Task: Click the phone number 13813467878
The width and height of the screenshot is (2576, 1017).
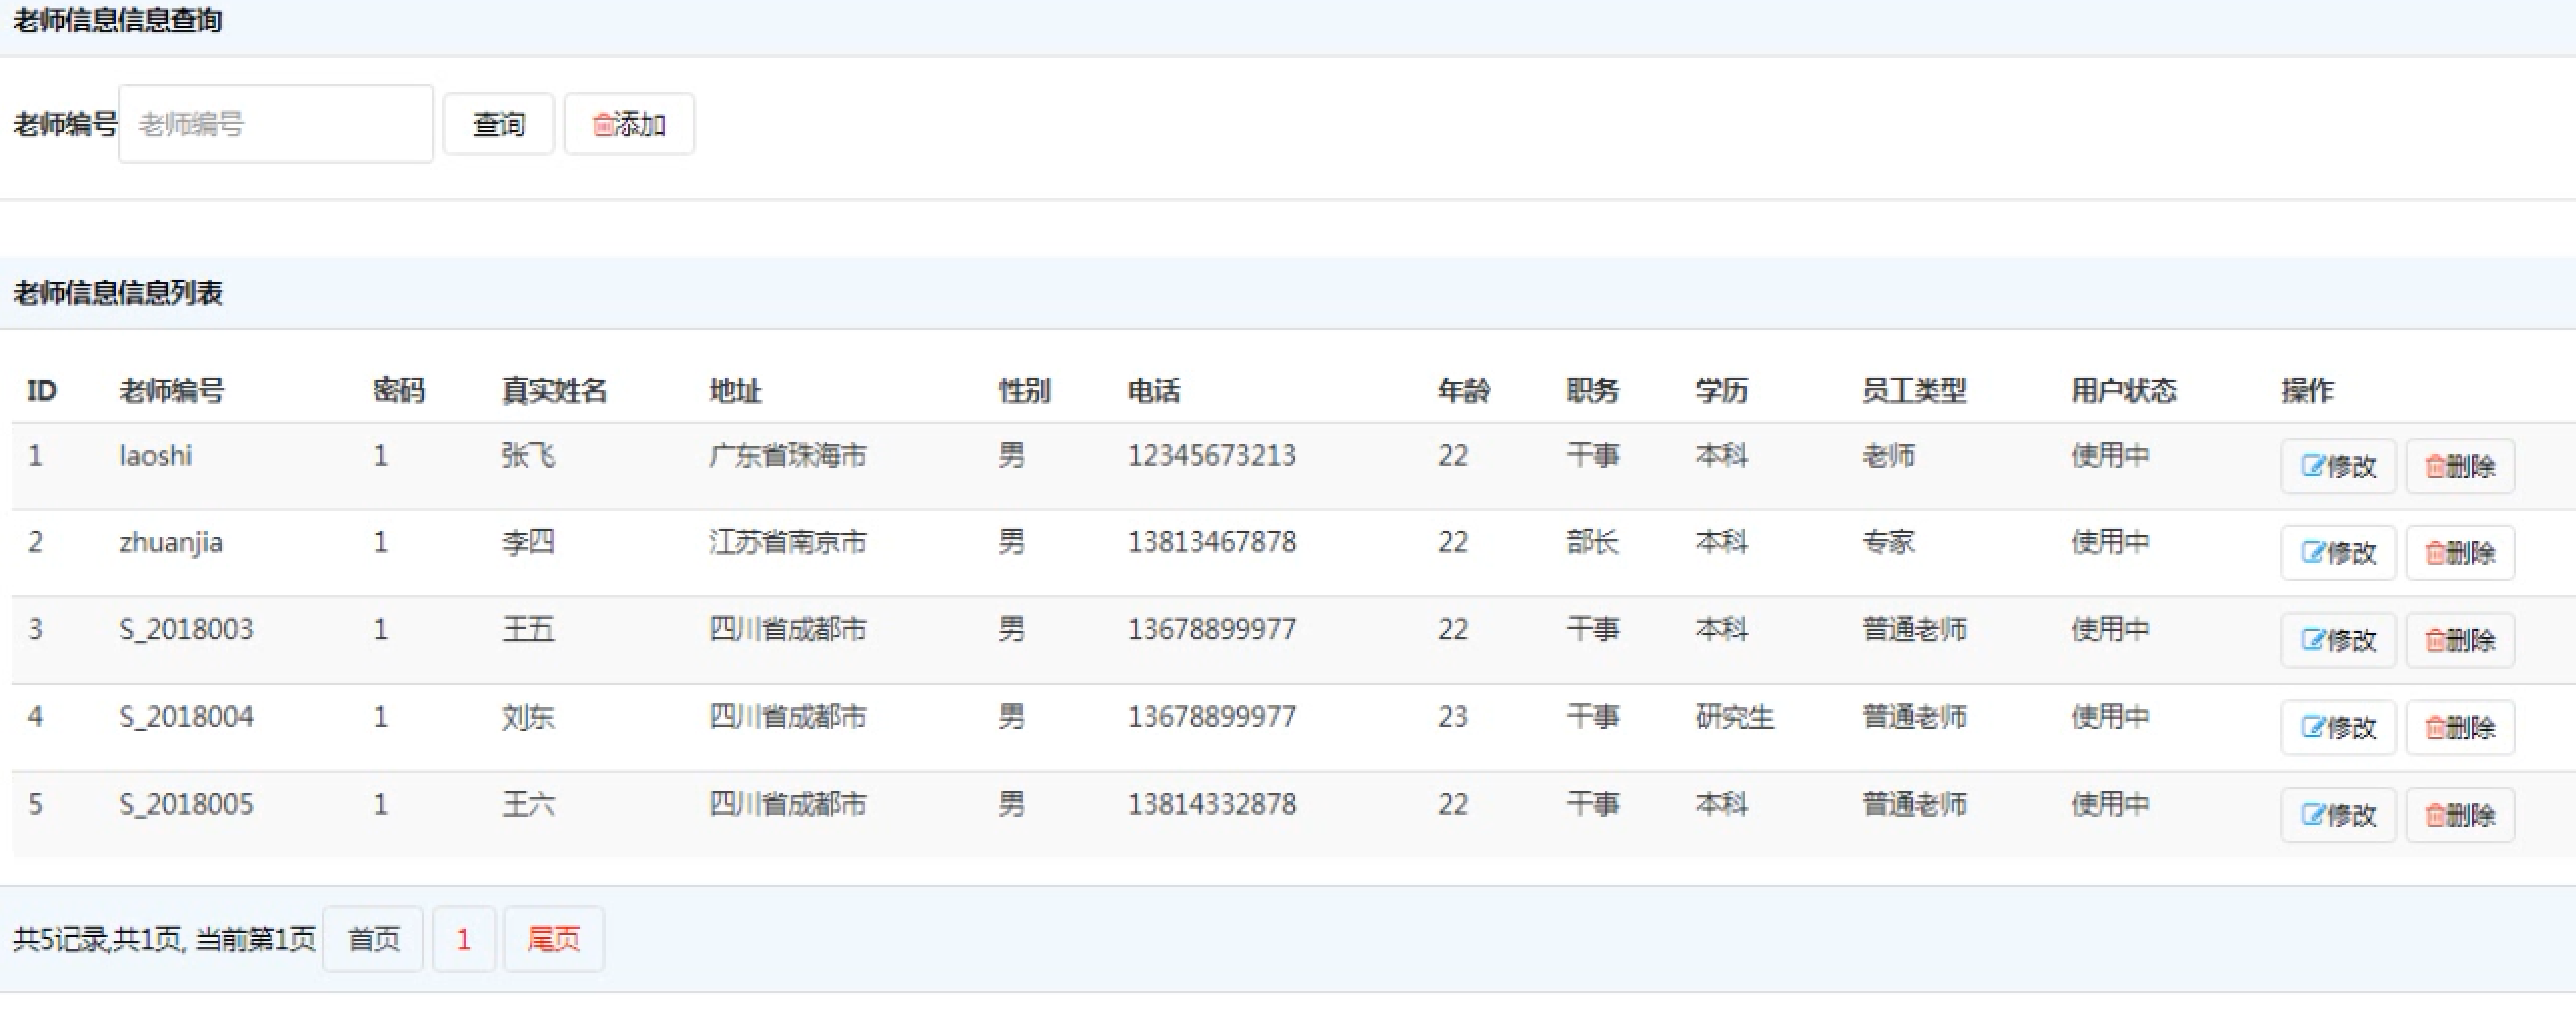Action: [1212, 543]
